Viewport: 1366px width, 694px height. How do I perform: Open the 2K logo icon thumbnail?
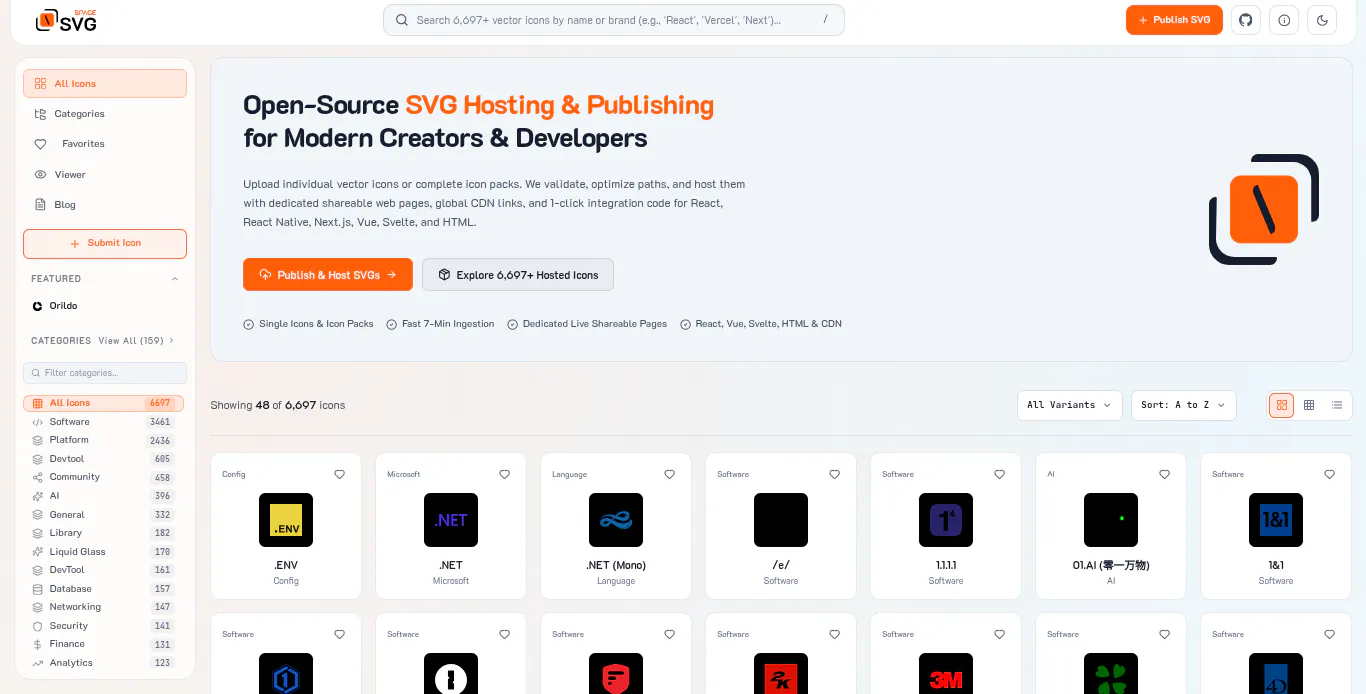[x=781, y=674]
